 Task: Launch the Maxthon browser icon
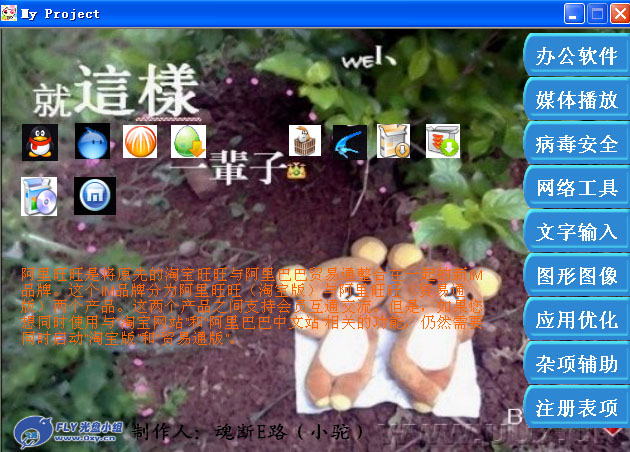click(95, 196)
